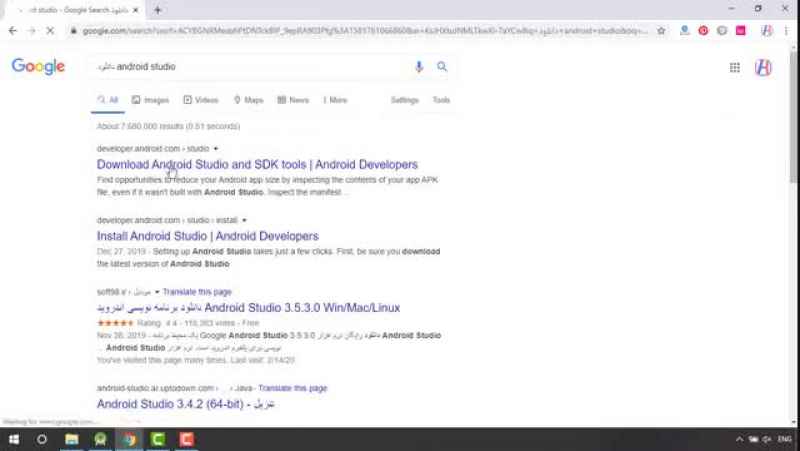Bookmark this page with the star icon

[661, 31]
